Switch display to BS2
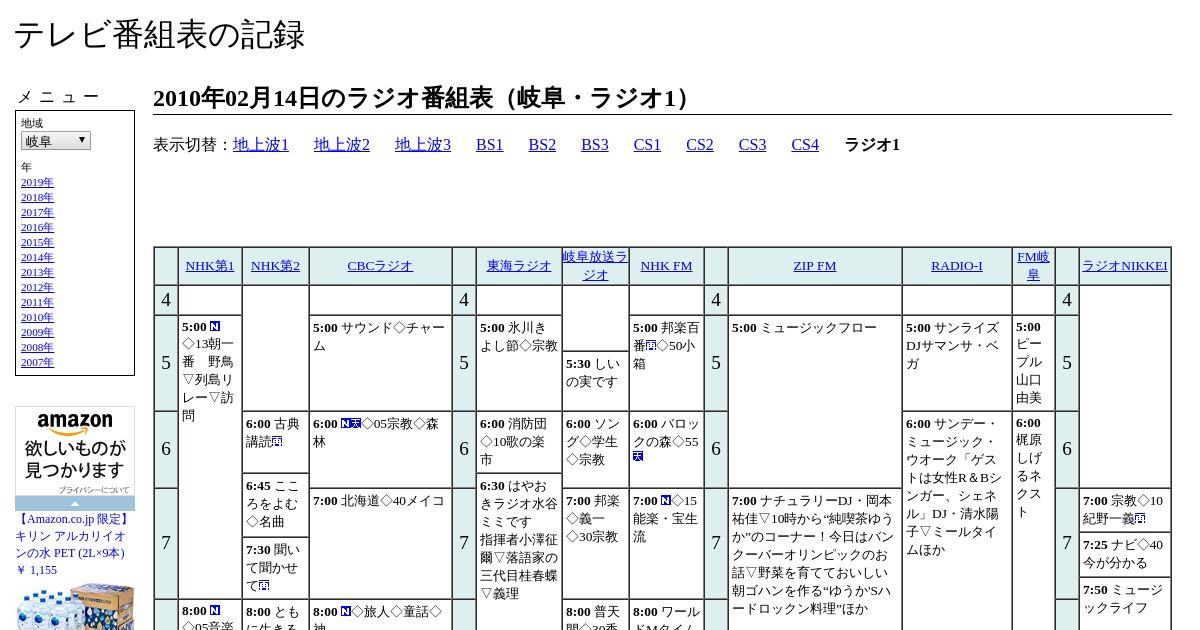 tap(542, 145)
